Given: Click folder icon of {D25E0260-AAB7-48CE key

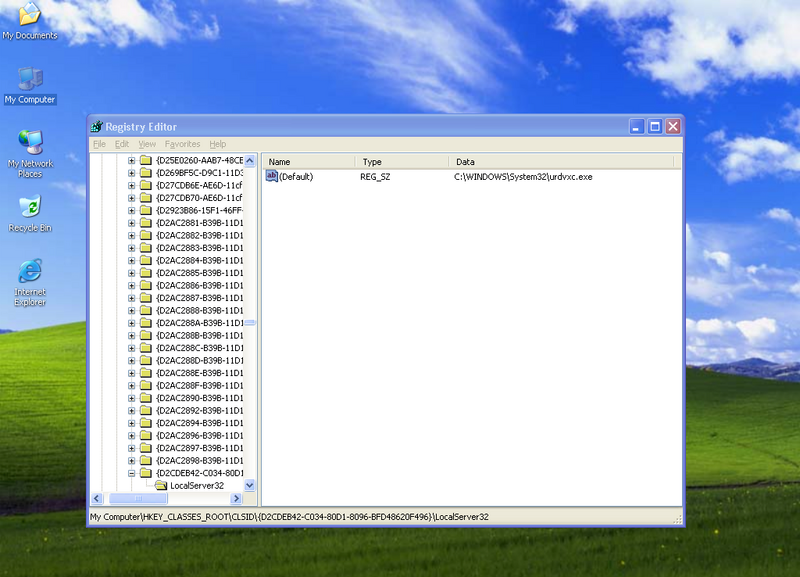Looking at the screenshot, I should 146,160.
